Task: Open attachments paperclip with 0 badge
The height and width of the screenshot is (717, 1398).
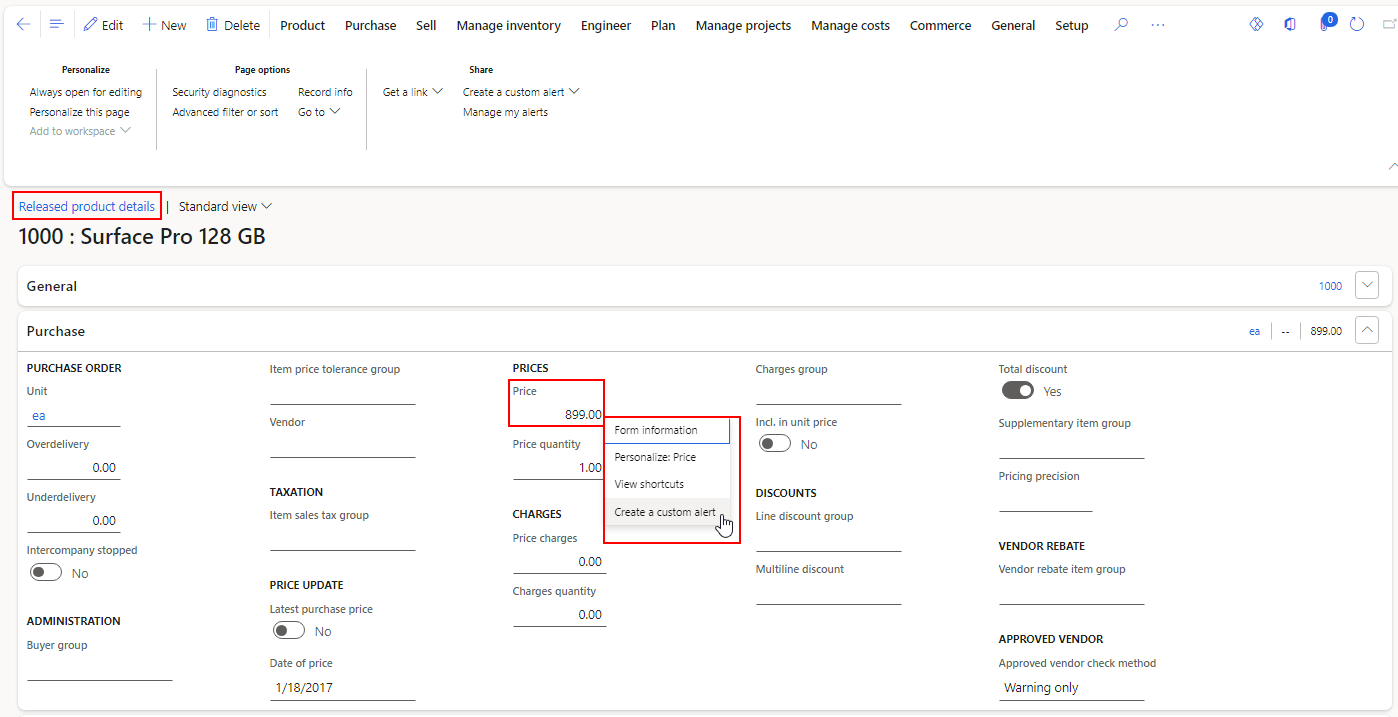Action: coord(1326,23)
